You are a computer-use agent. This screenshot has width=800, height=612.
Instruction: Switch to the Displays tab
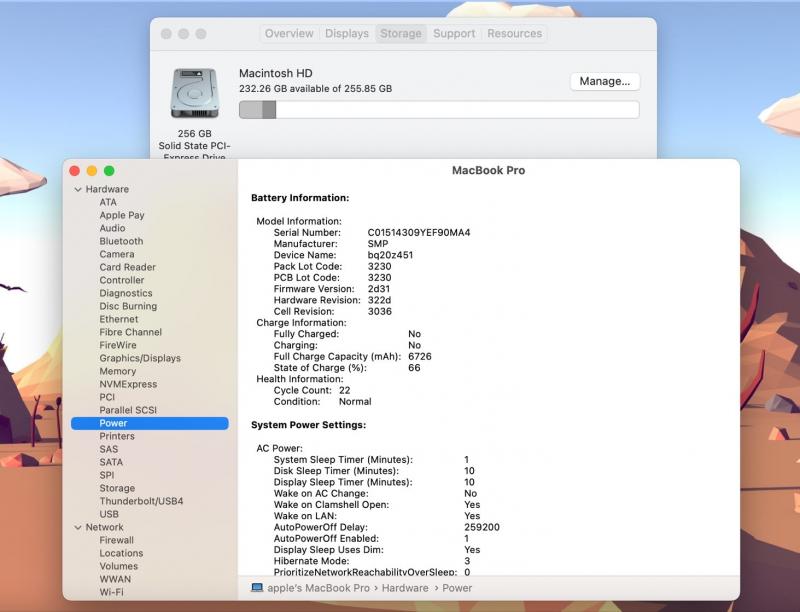coord(347,34)
